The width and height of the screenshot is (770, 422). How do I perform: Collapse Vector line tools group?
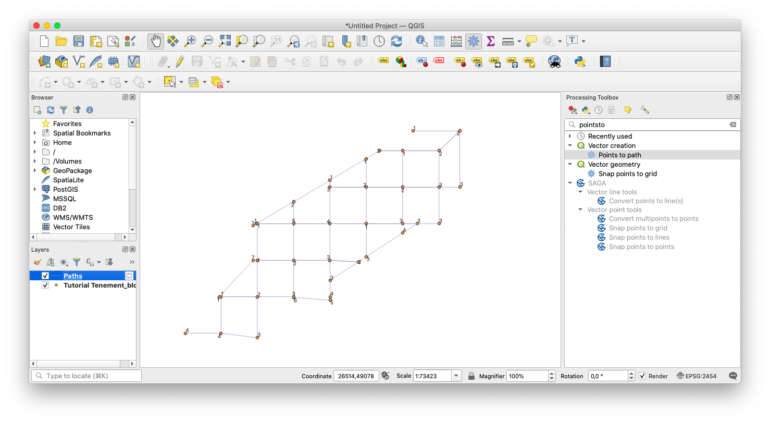tap(580, 192)
